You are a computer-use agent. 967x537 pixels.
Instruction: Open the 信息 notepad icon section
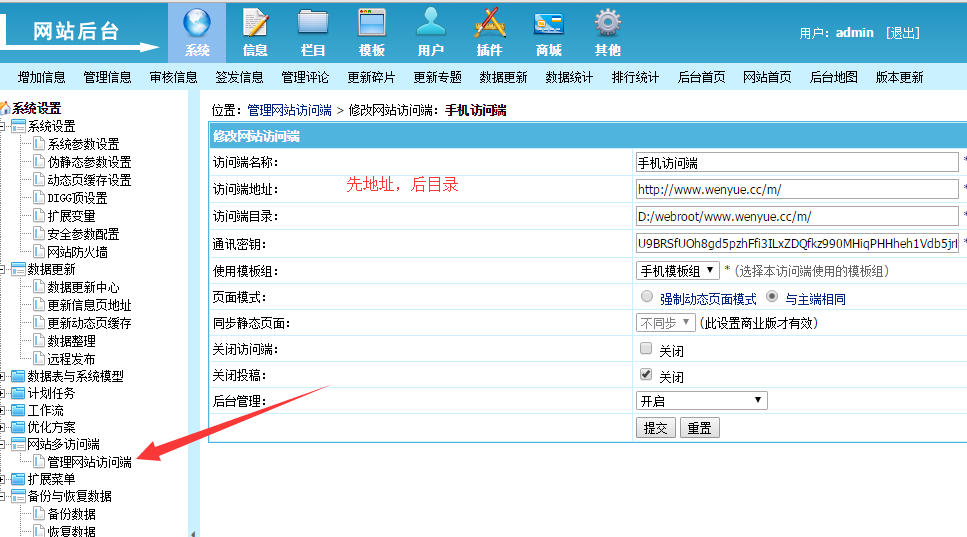click(255, 32)
